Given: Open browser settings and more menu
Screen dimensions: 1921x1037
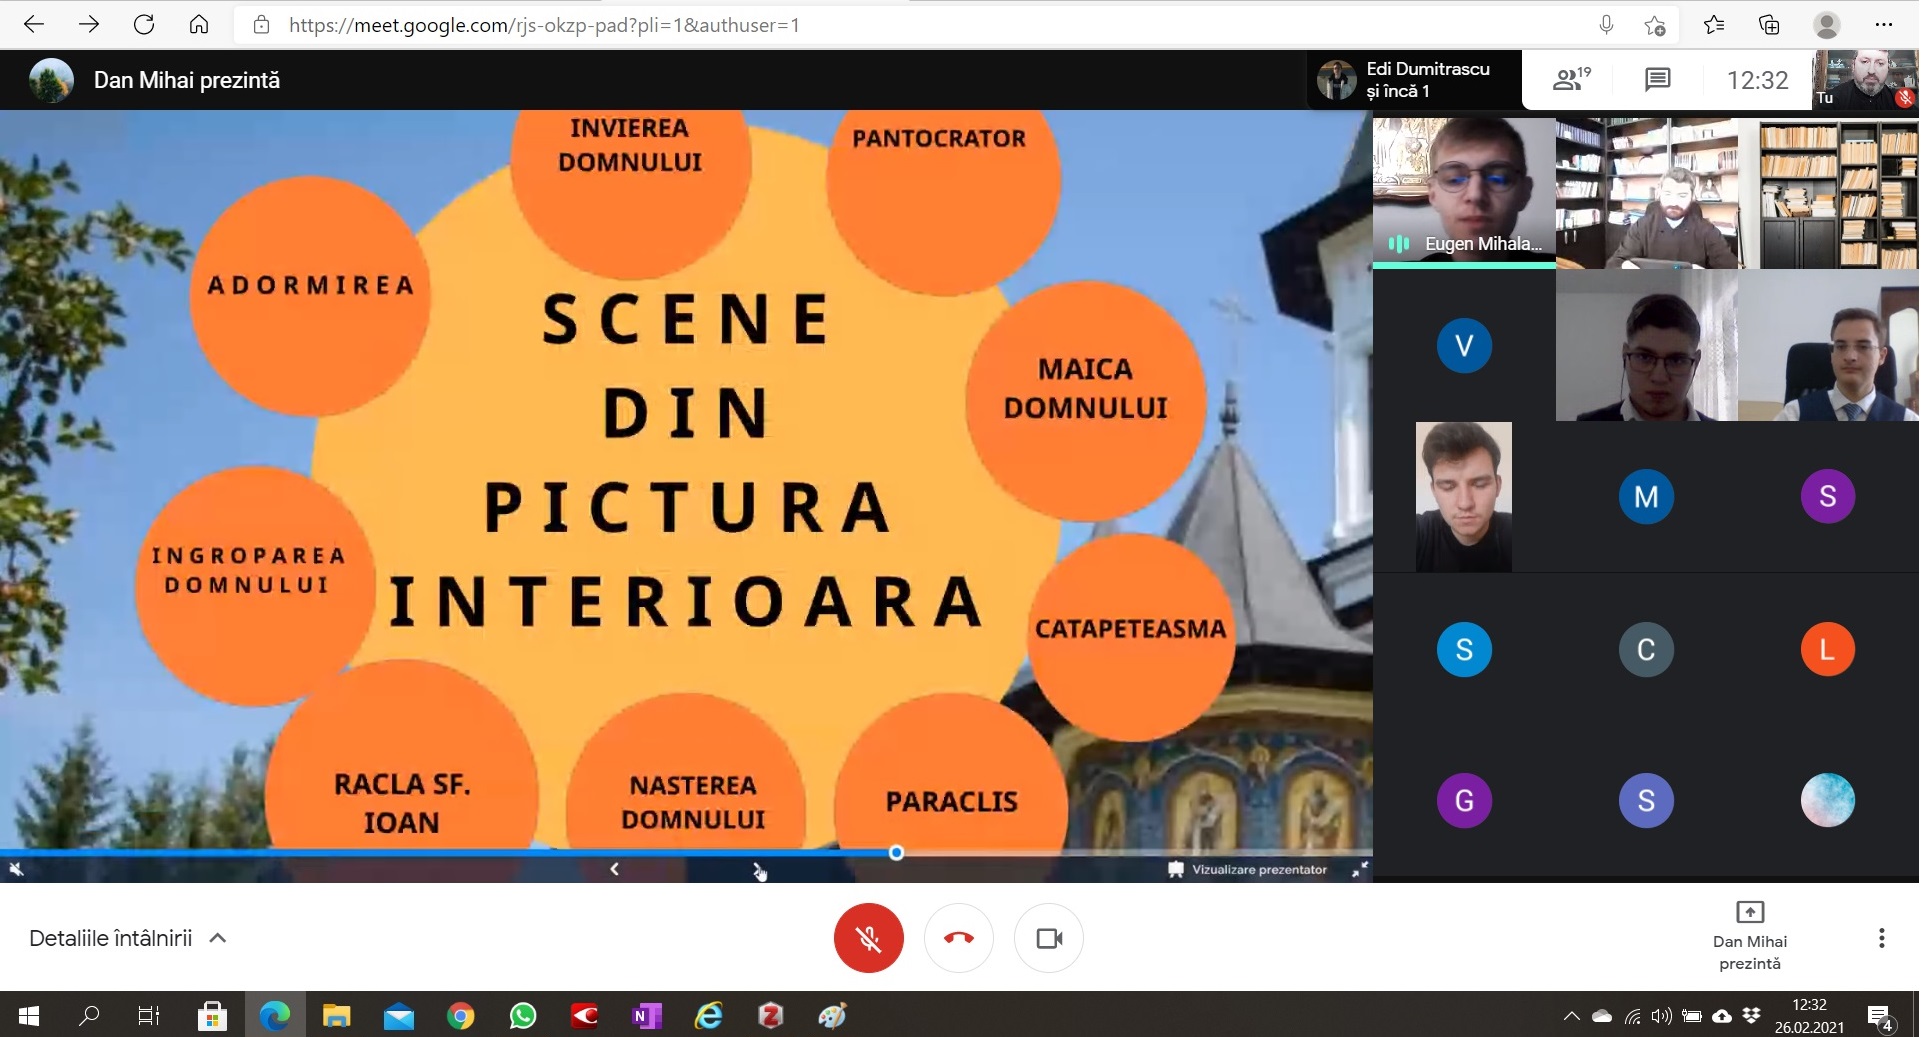Looking at the screenshot, I should (x=1883, y=25).
